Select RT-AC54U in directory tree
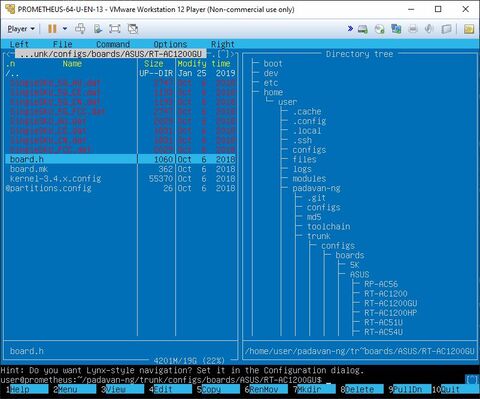Viewport: 480px width, 399px height. (383, 332)
